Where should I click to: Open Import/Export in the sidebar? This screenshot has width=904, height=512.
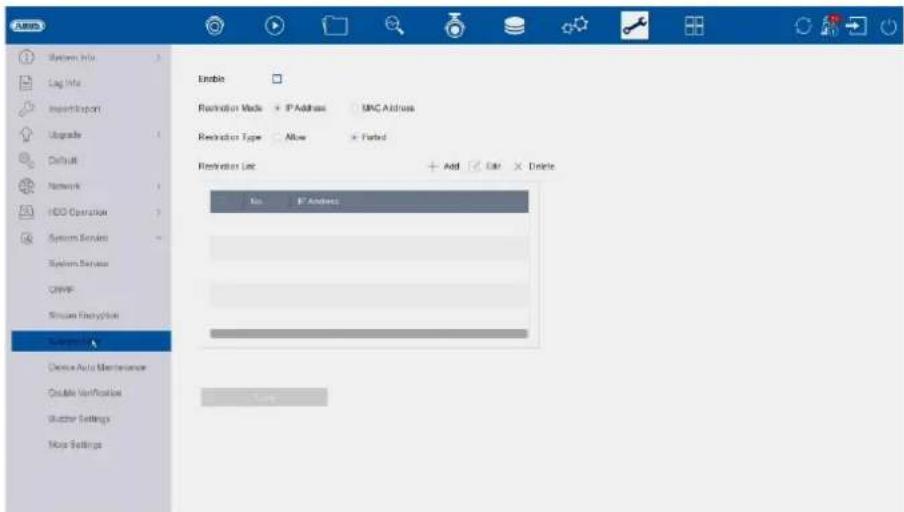[74, 109]
